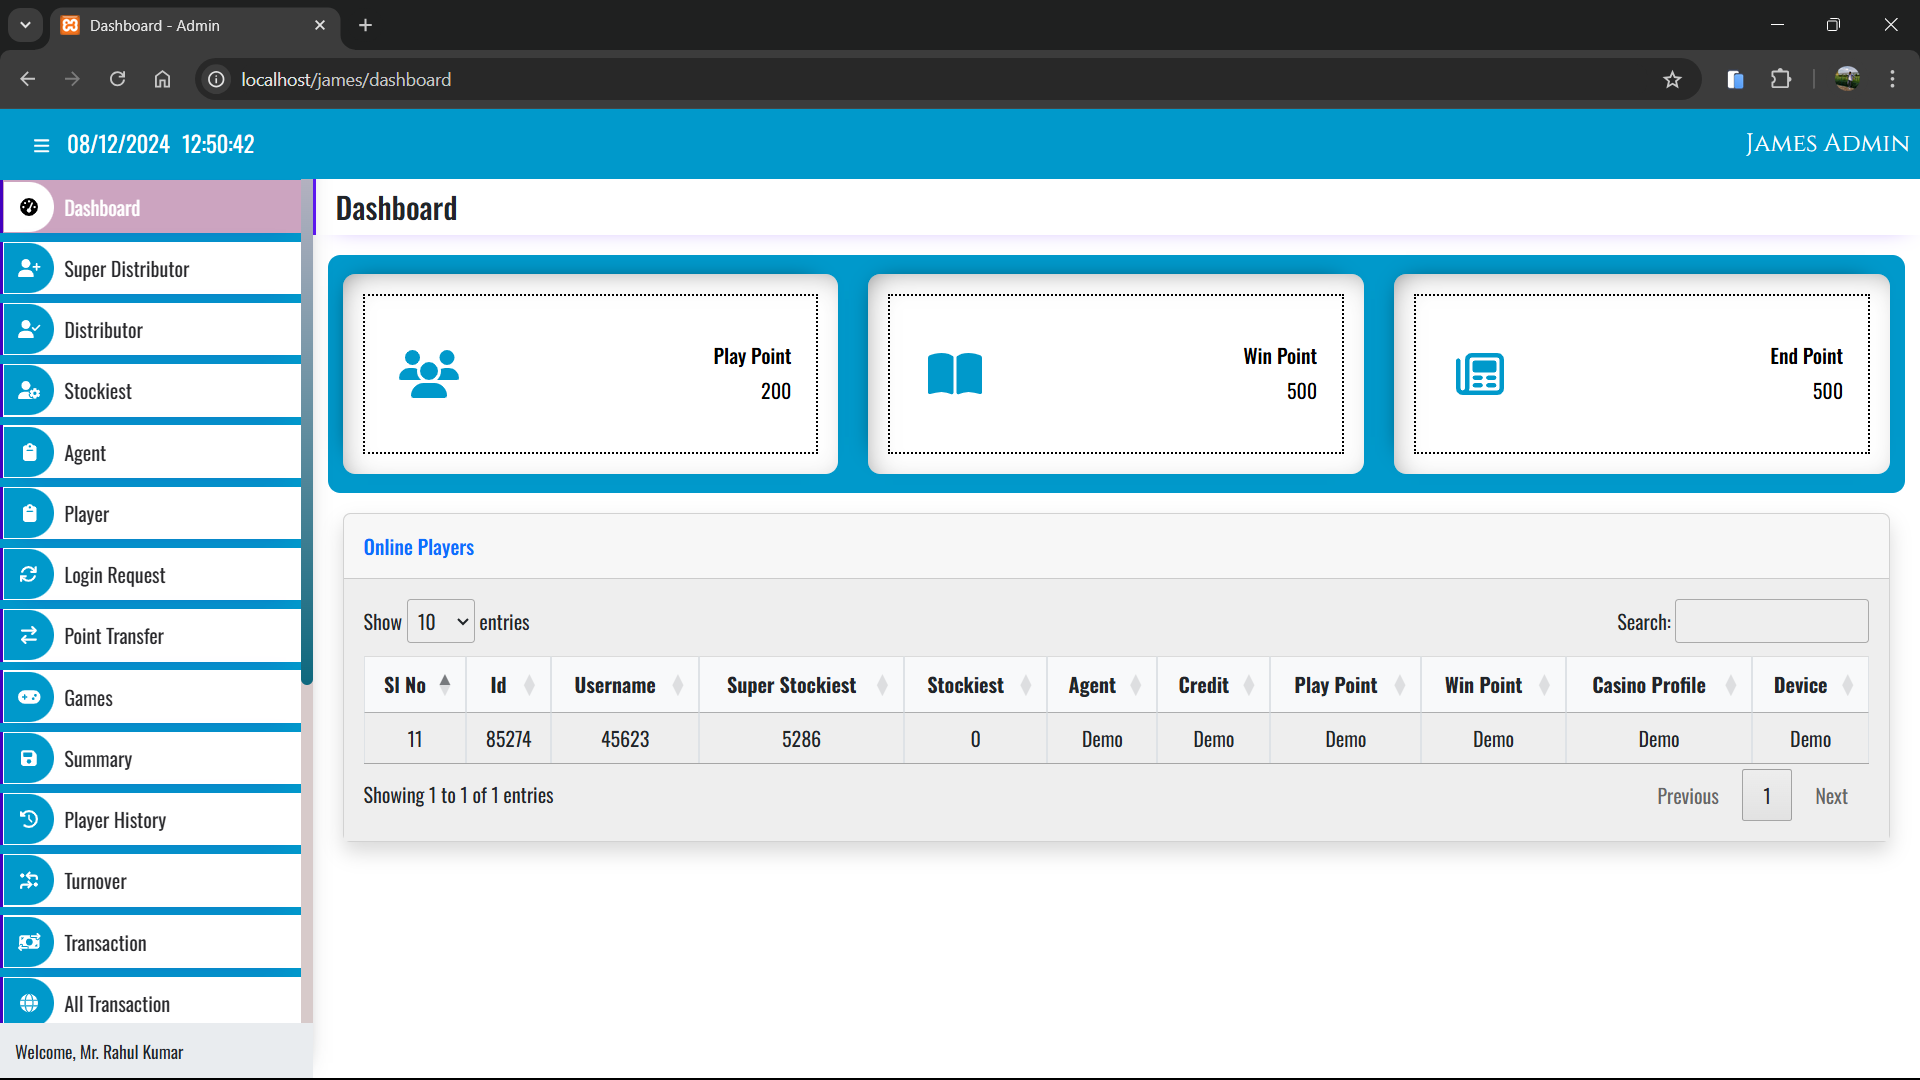Sort table by Casino Profile column

1659,685
